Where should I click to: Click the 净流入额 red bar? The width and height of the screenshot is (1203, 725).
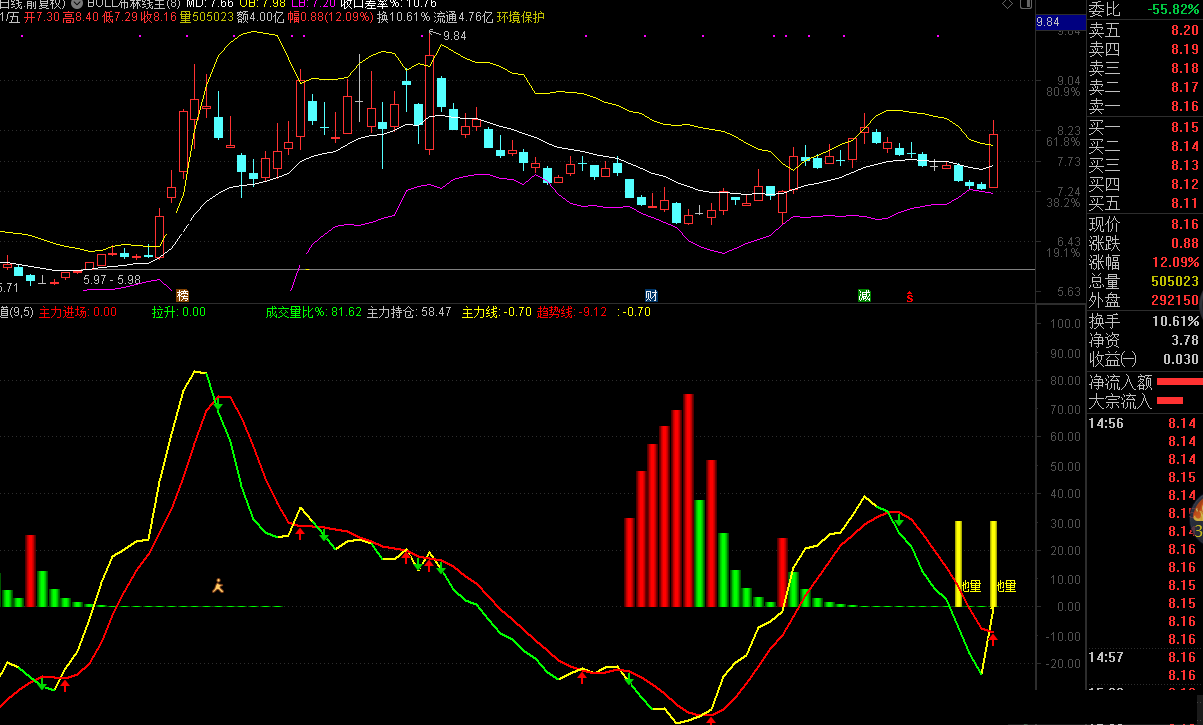[1180, 382]
